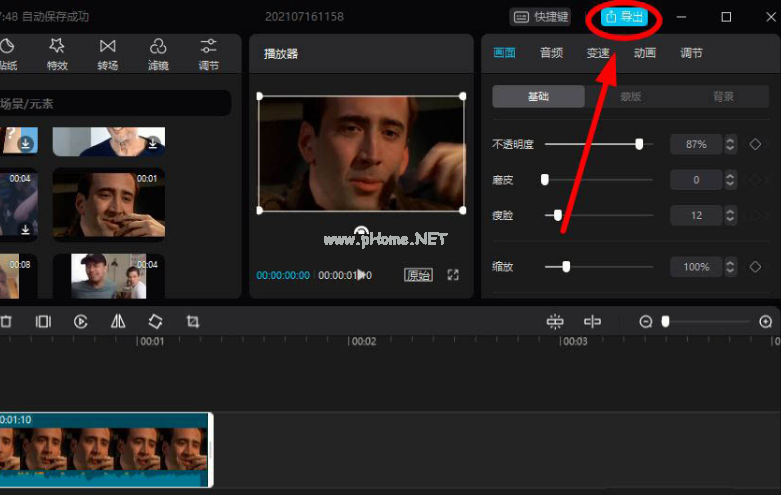Select the 背景 background sub-tab
Image resolution: width=781 pixels, height=495 pixels.
pyautogui.click(x=723, y=96)
